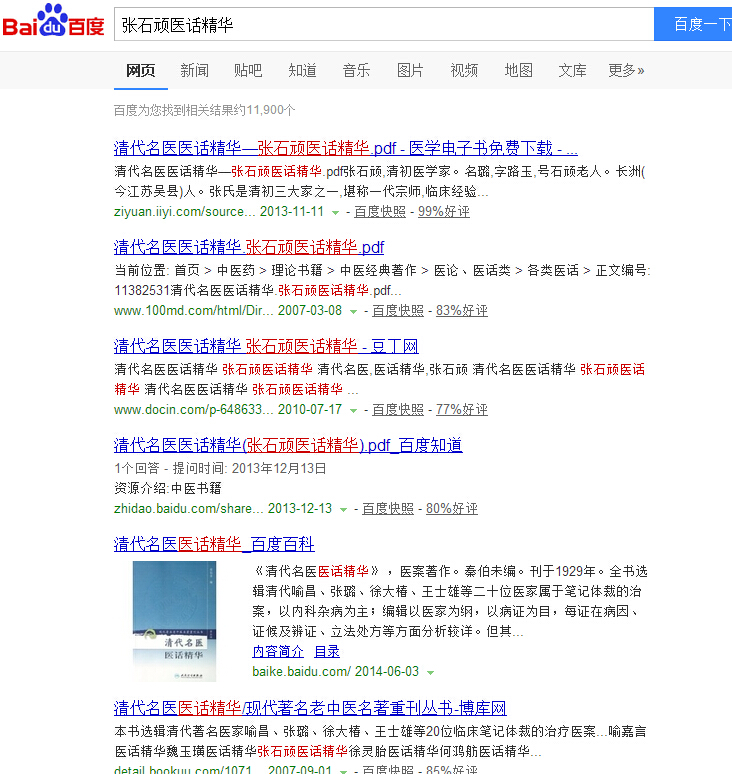Open 百度快照 for the zhidao.baidu.com result
Image resolution: width=732 pixels, height=774 pixels.
tap(388, 509)
